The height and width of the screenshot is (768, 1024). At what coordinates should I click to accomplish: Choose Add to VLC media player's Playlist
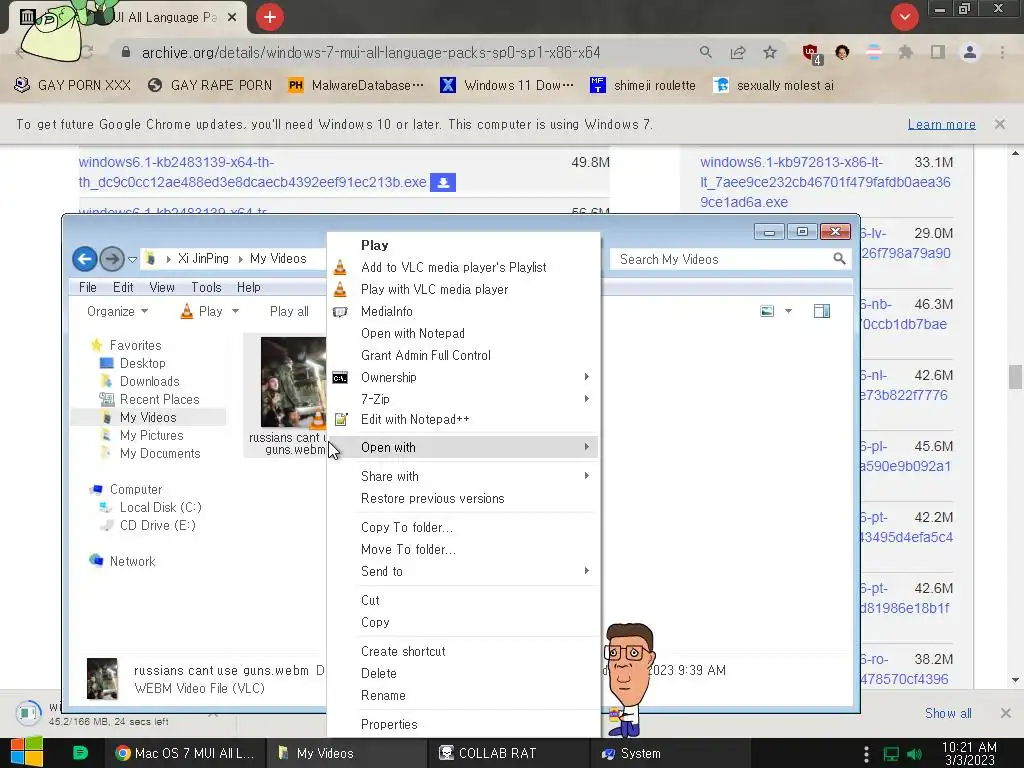463,268
